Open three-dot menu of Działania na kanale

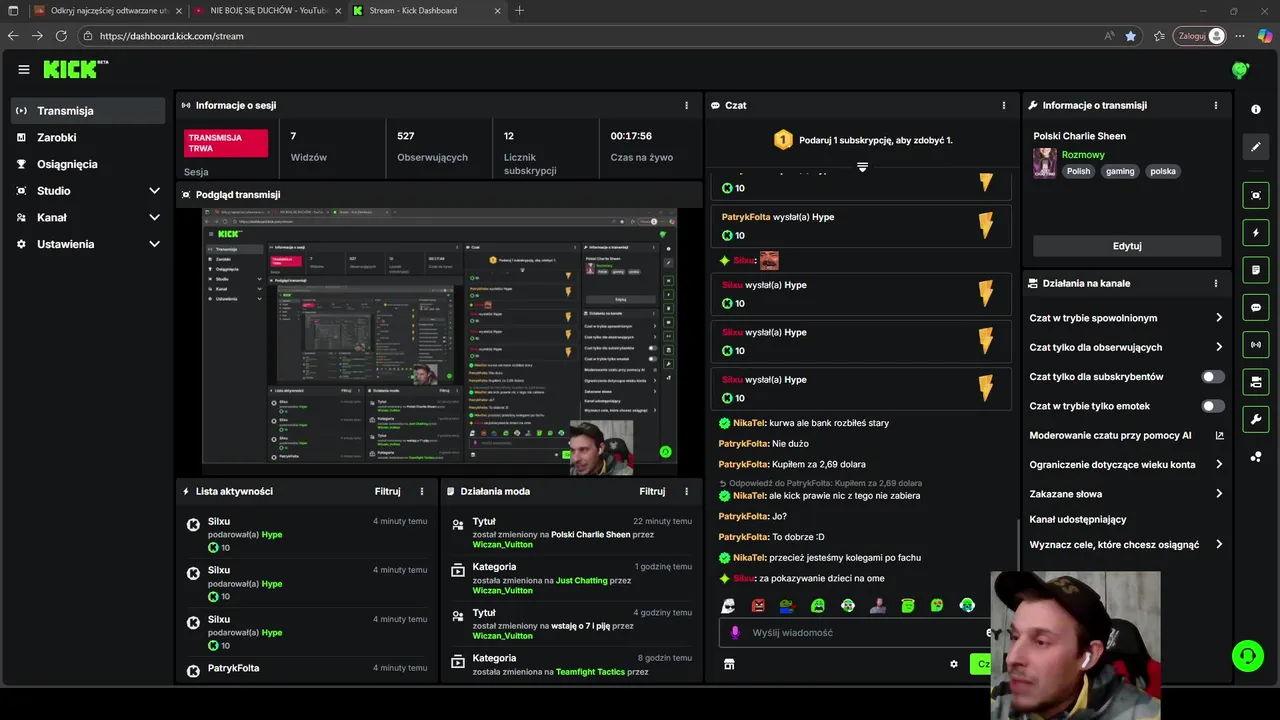coord(1216,283)
